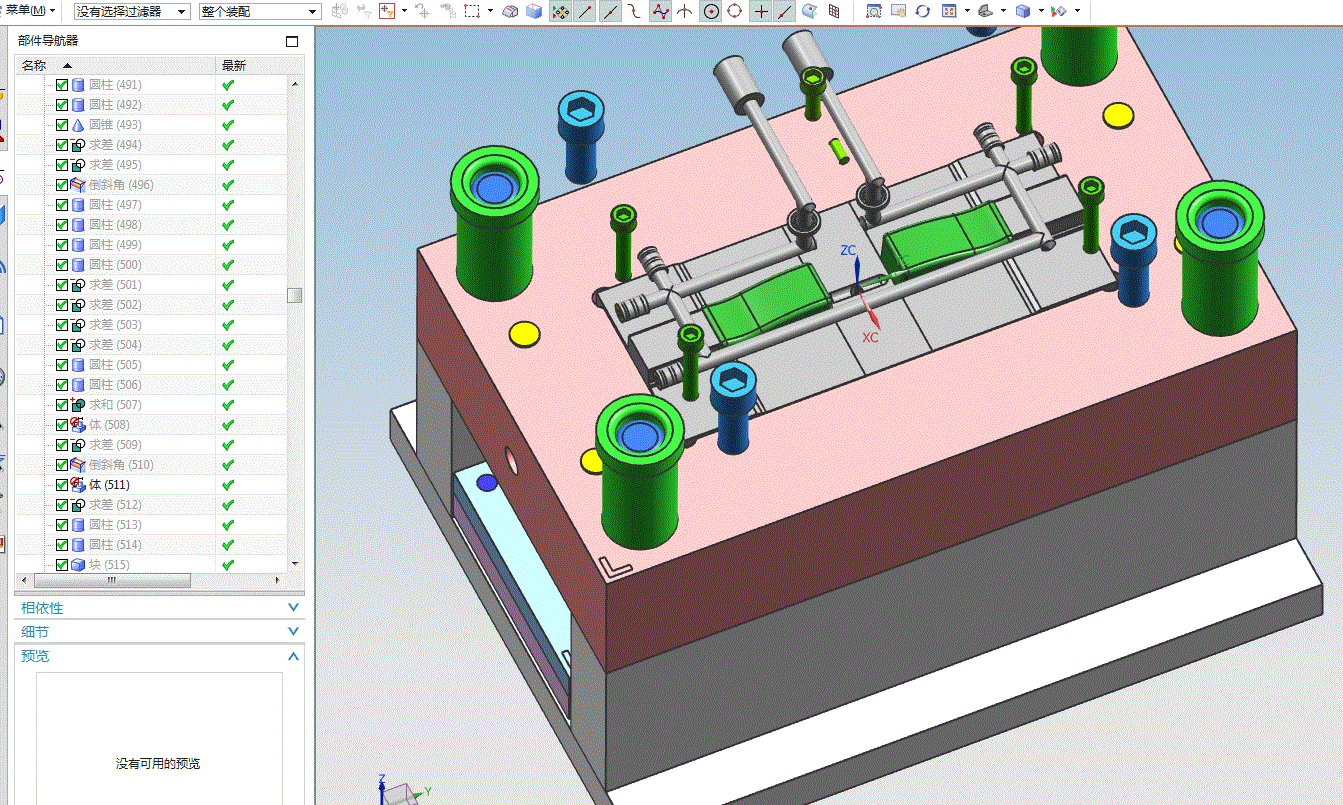The image size is (1343, 805).
Task: Enable the arc center snap point icon
Action: tap(710, 11)
